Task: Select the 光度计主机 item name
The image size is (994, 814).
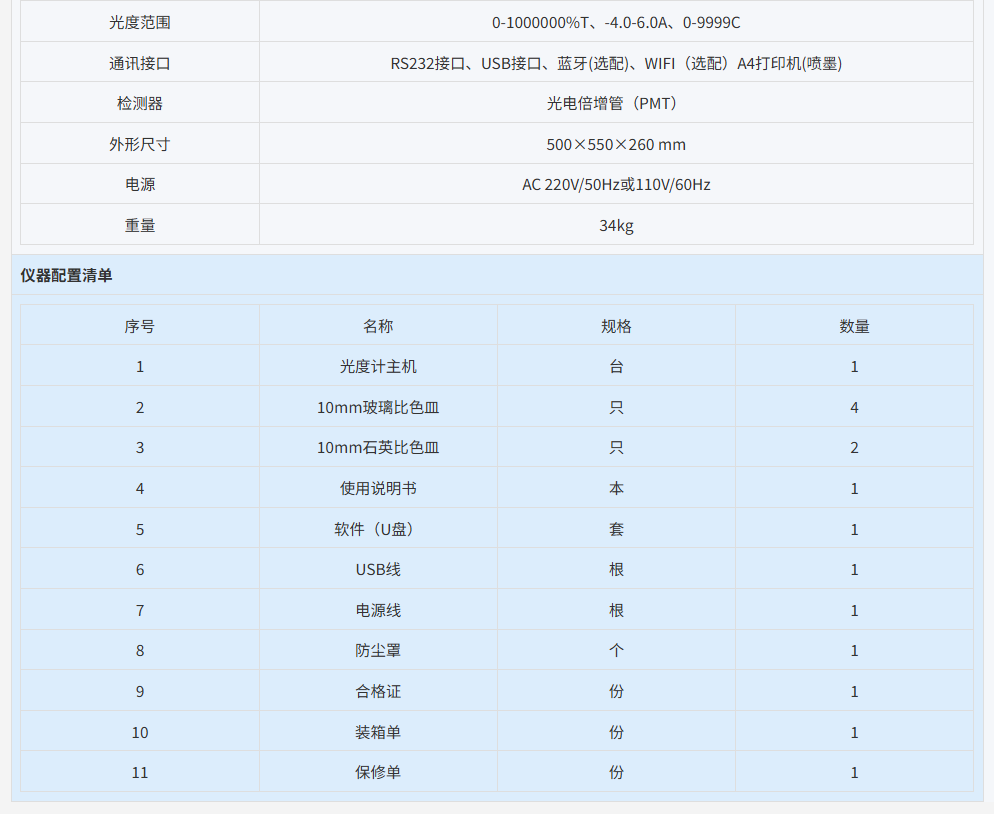Action: coord(378,367)
